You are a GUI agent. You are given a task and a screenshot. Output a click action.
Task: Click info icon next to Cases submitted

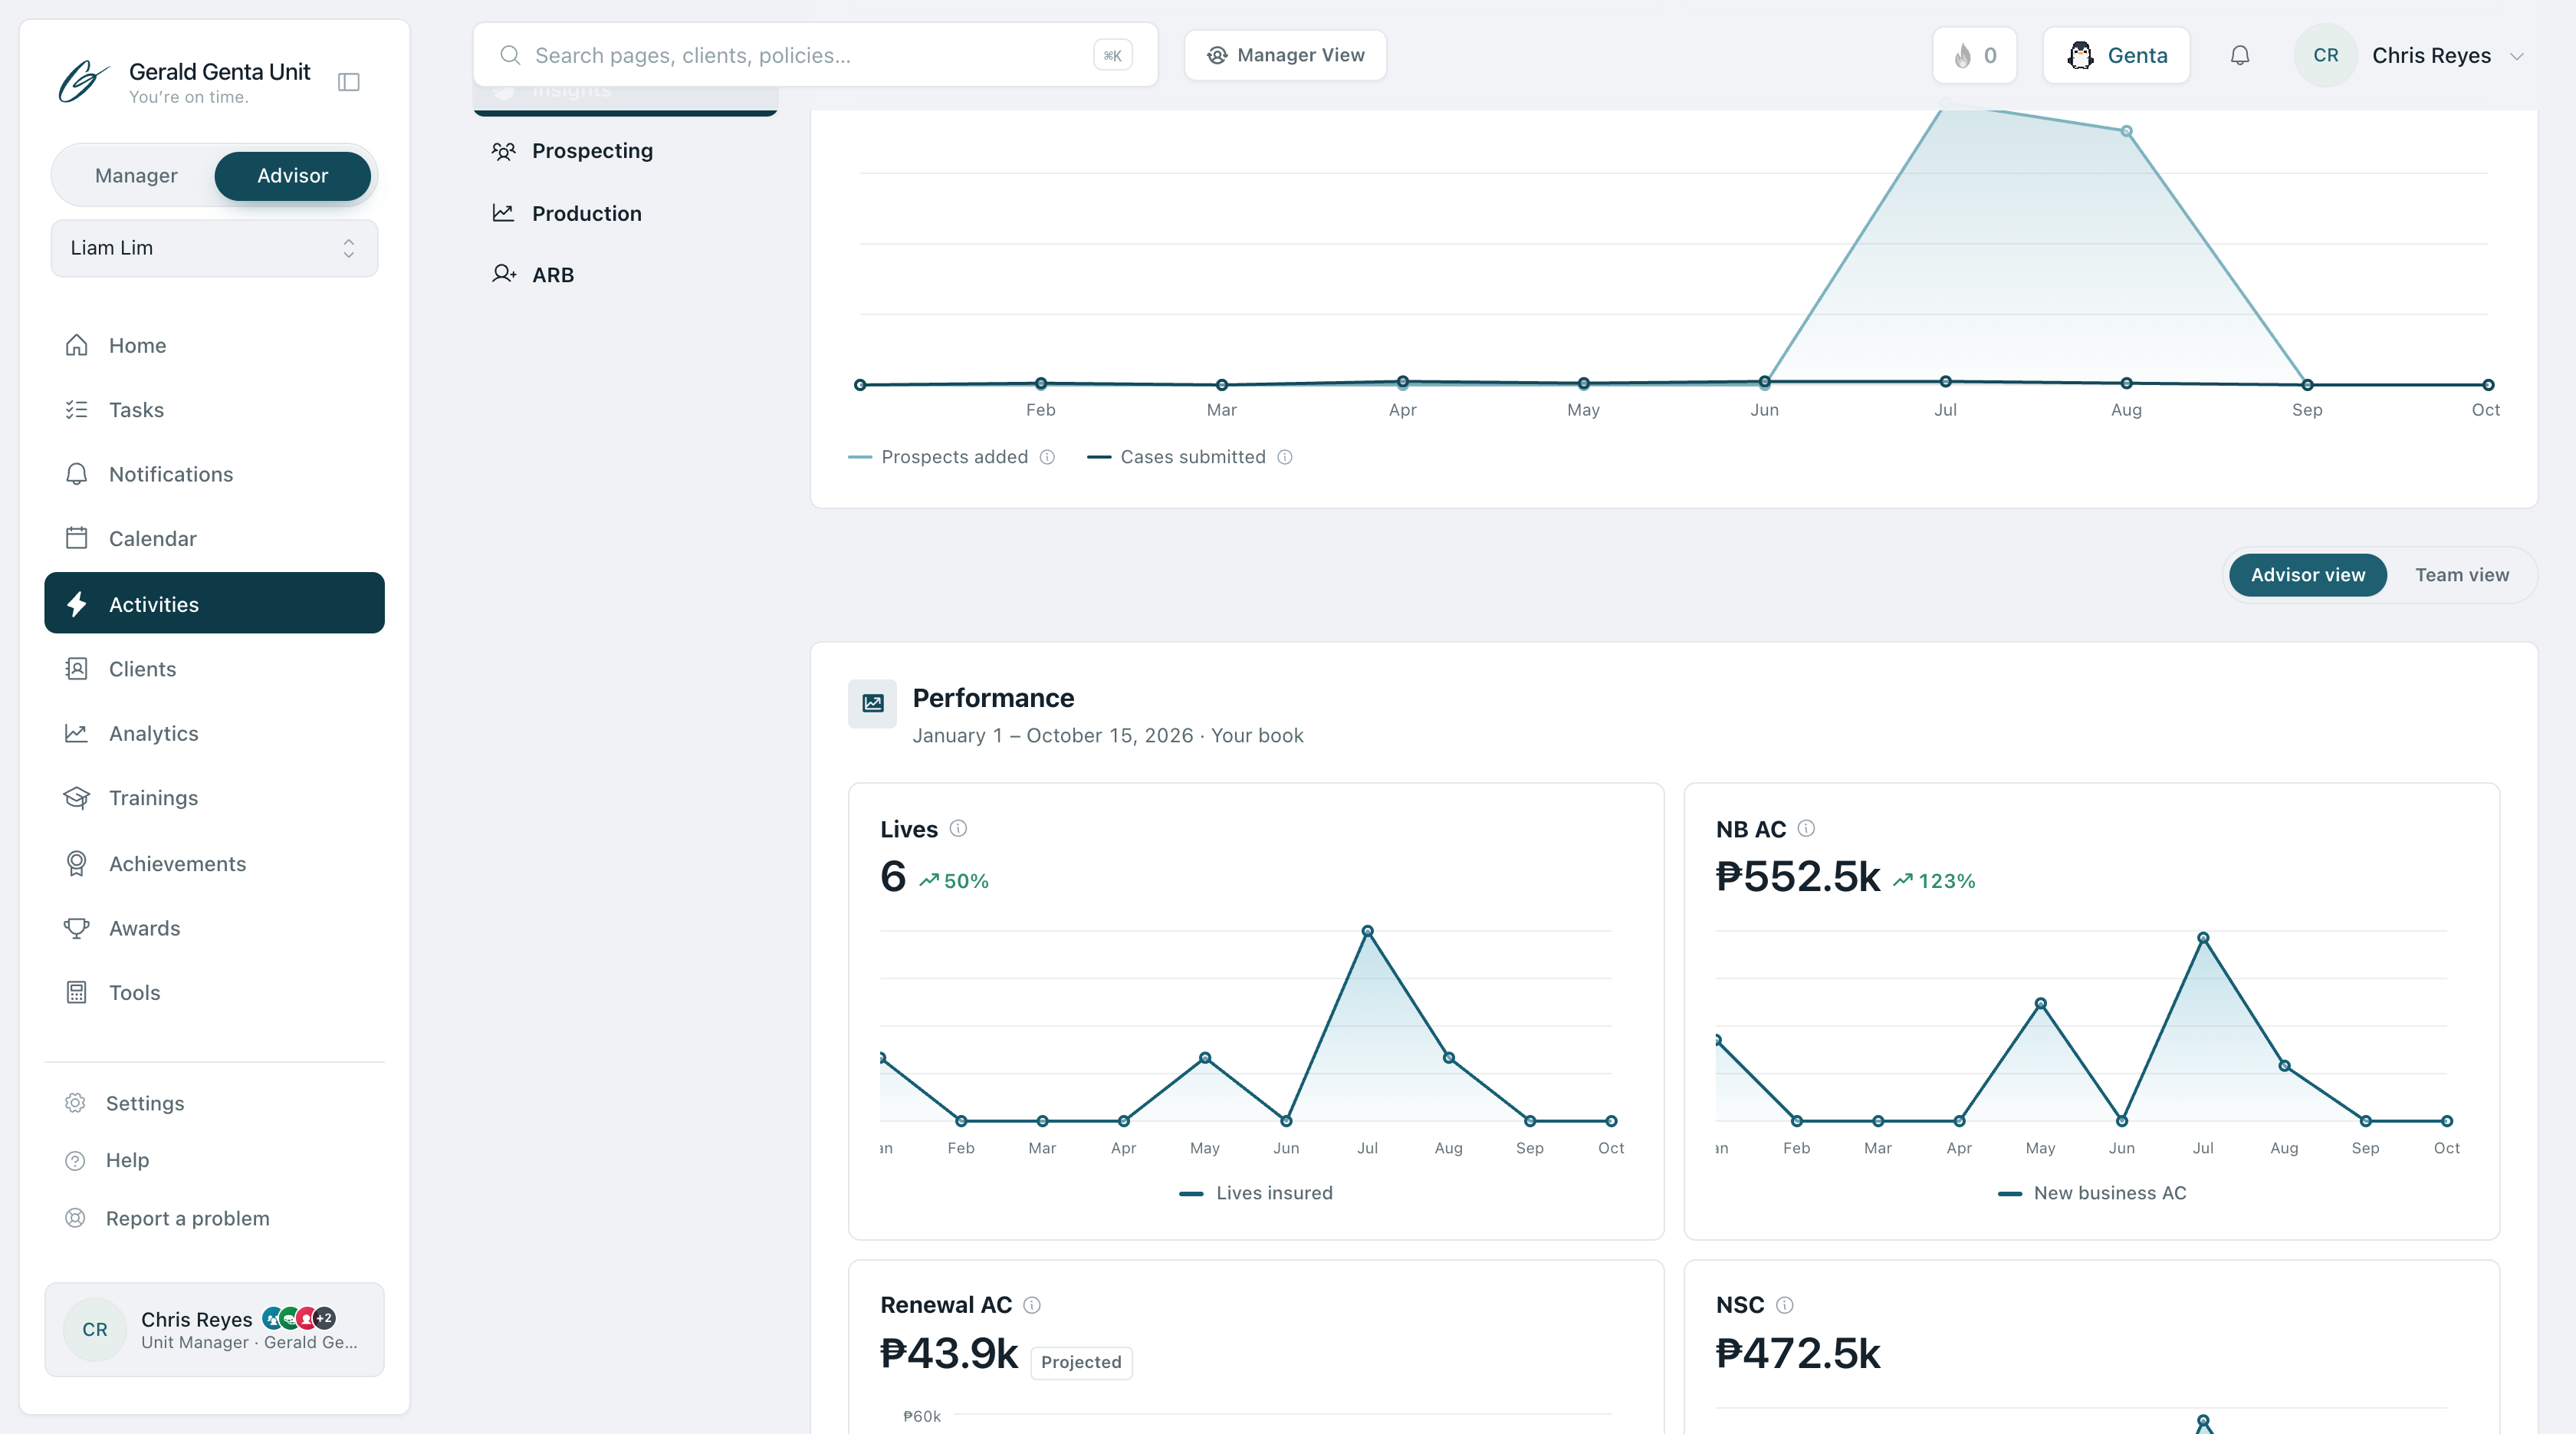tap(1285, 457)
